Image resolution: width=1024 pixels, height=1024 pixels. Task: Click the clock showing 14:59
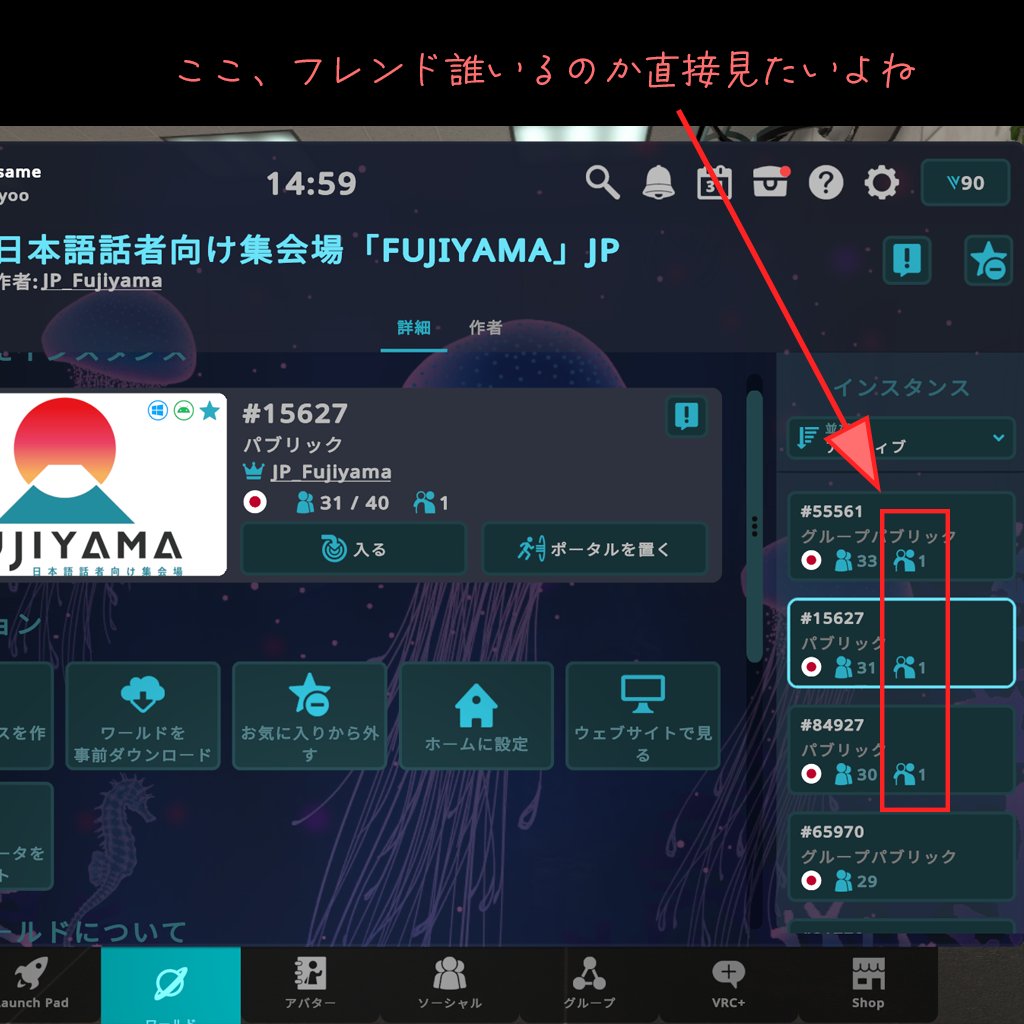click(312, 184)
